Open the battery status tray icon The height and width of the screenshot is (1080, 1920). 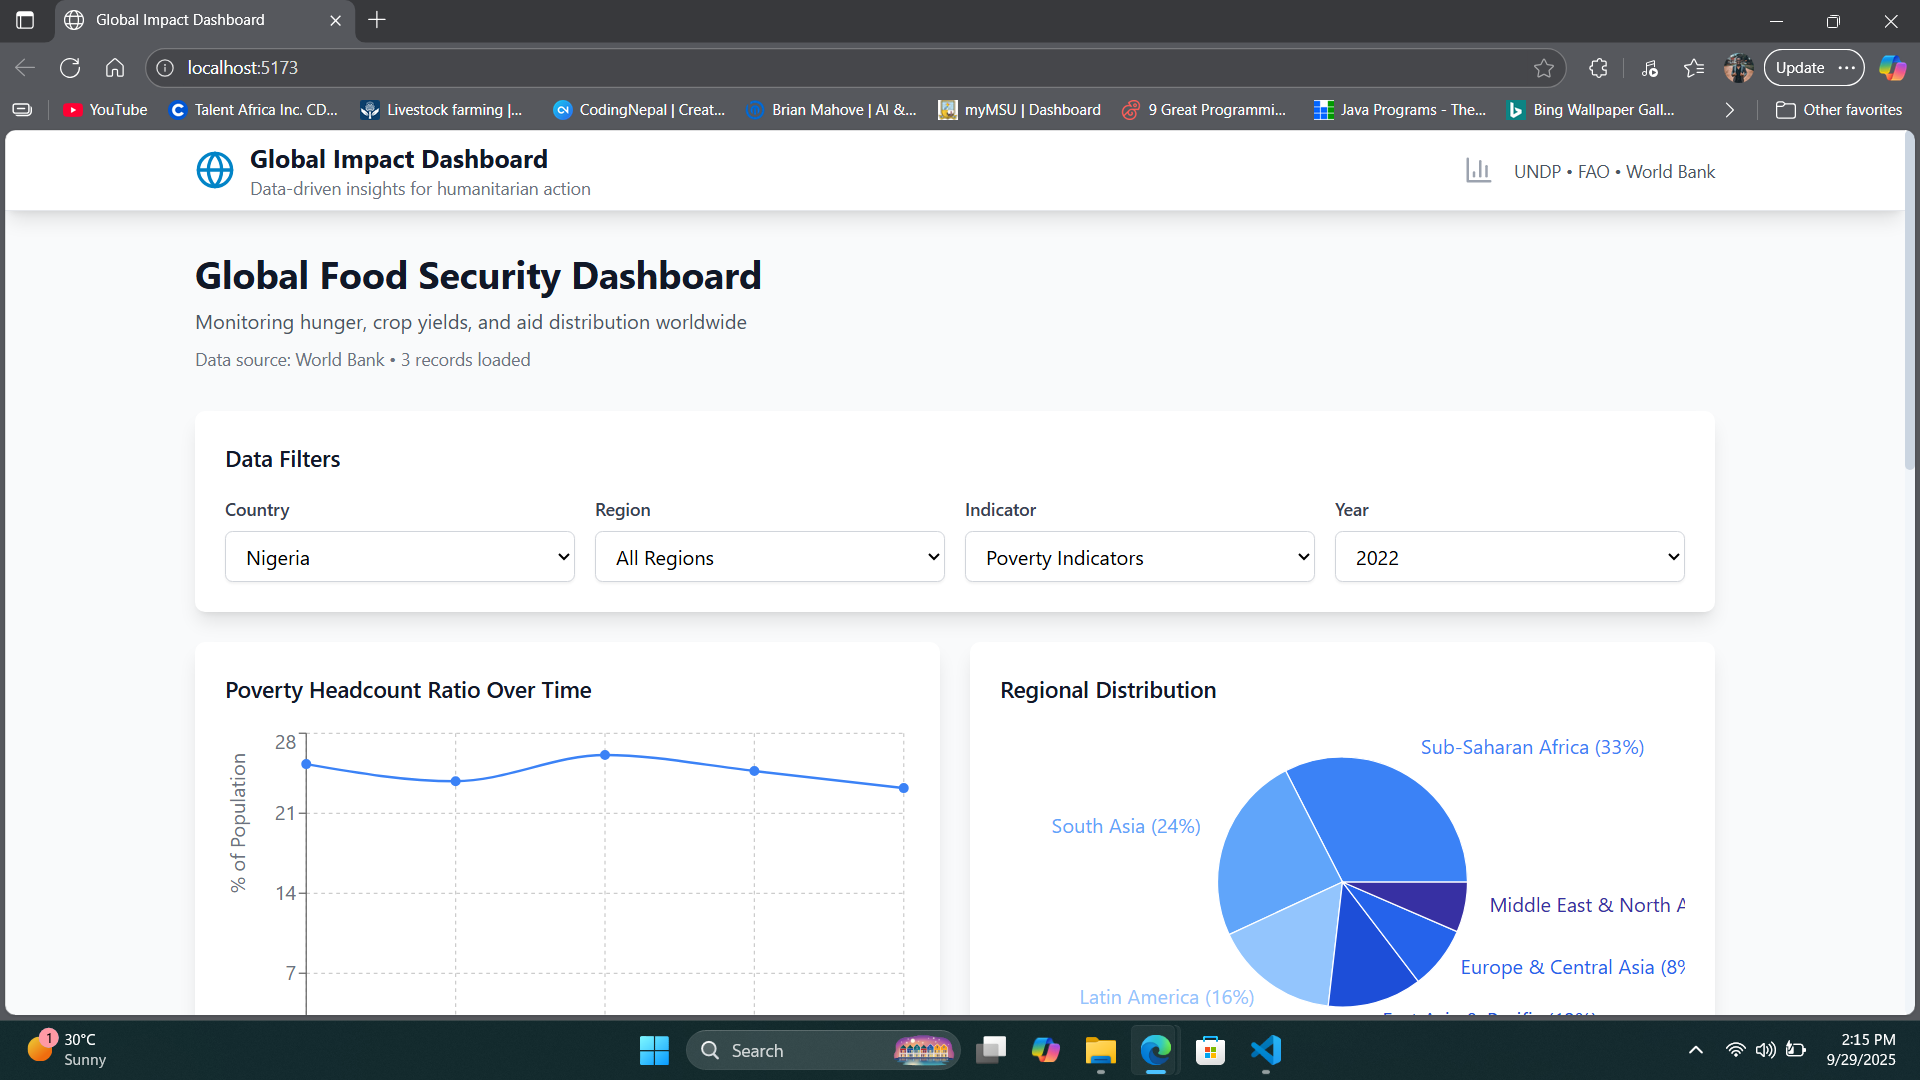(x=1796, y=1050)
